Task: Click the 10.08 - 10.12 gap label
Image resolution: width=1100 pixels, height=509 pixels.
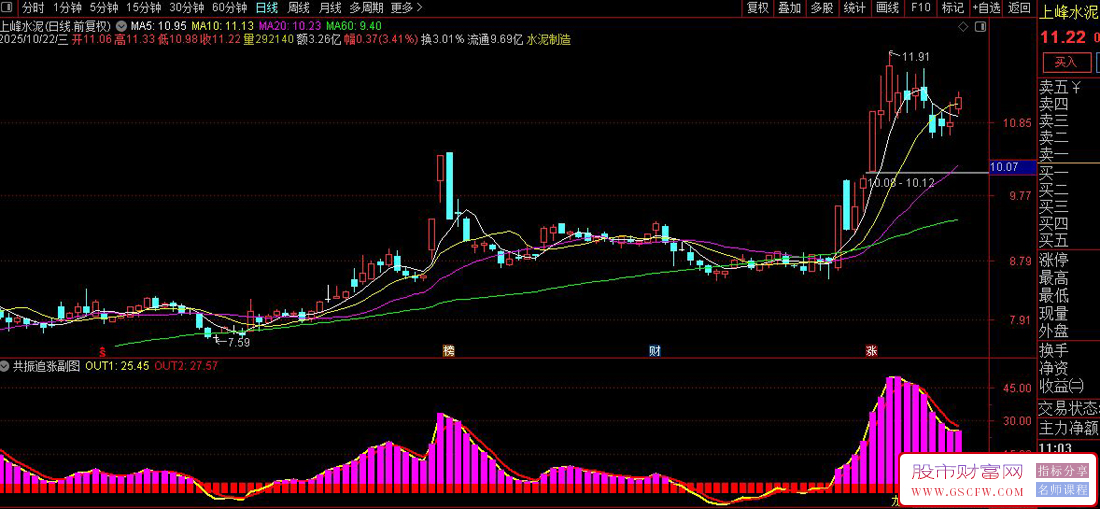Action: coord(901,182)
